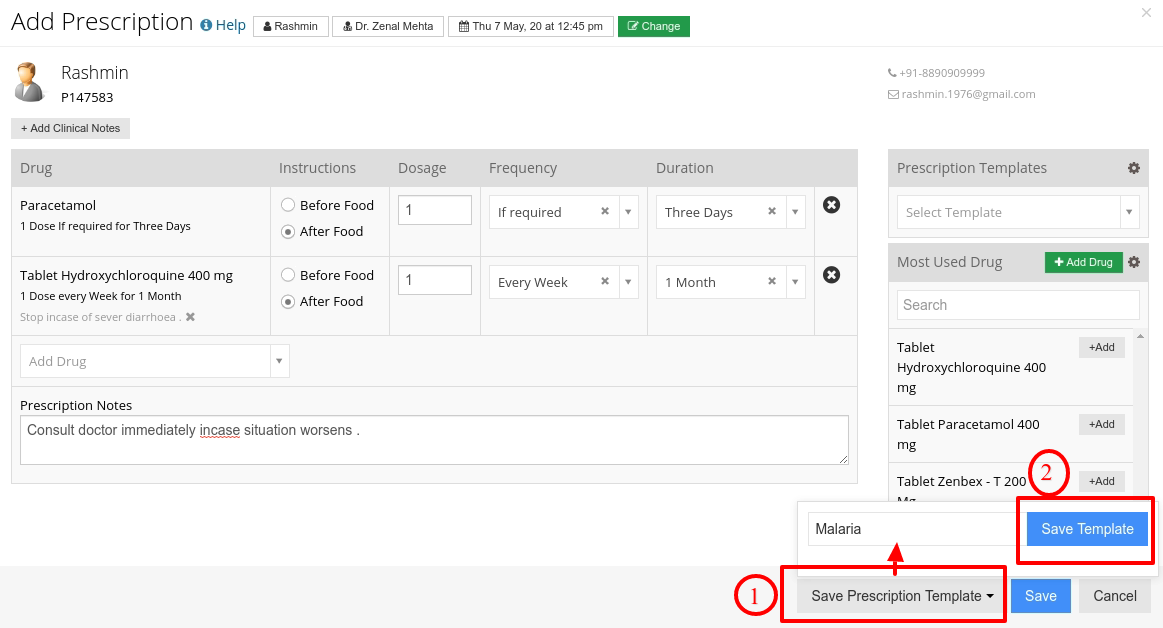Click the patient ID P147583

tap(87, 97)
